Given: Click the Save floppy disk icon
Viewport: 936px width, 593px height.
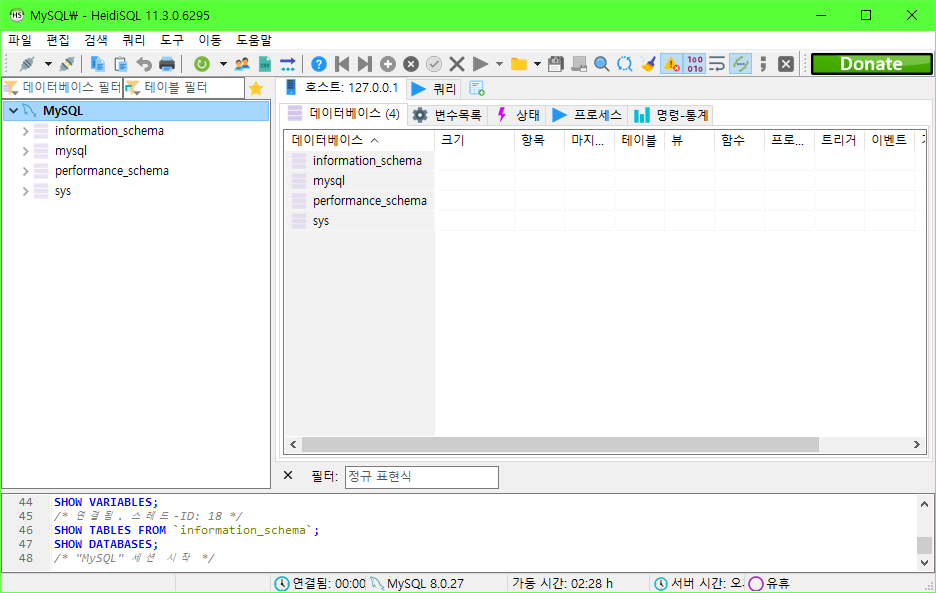Looking at the screenshot, I should pyautogui.click(x=556, y=64).
